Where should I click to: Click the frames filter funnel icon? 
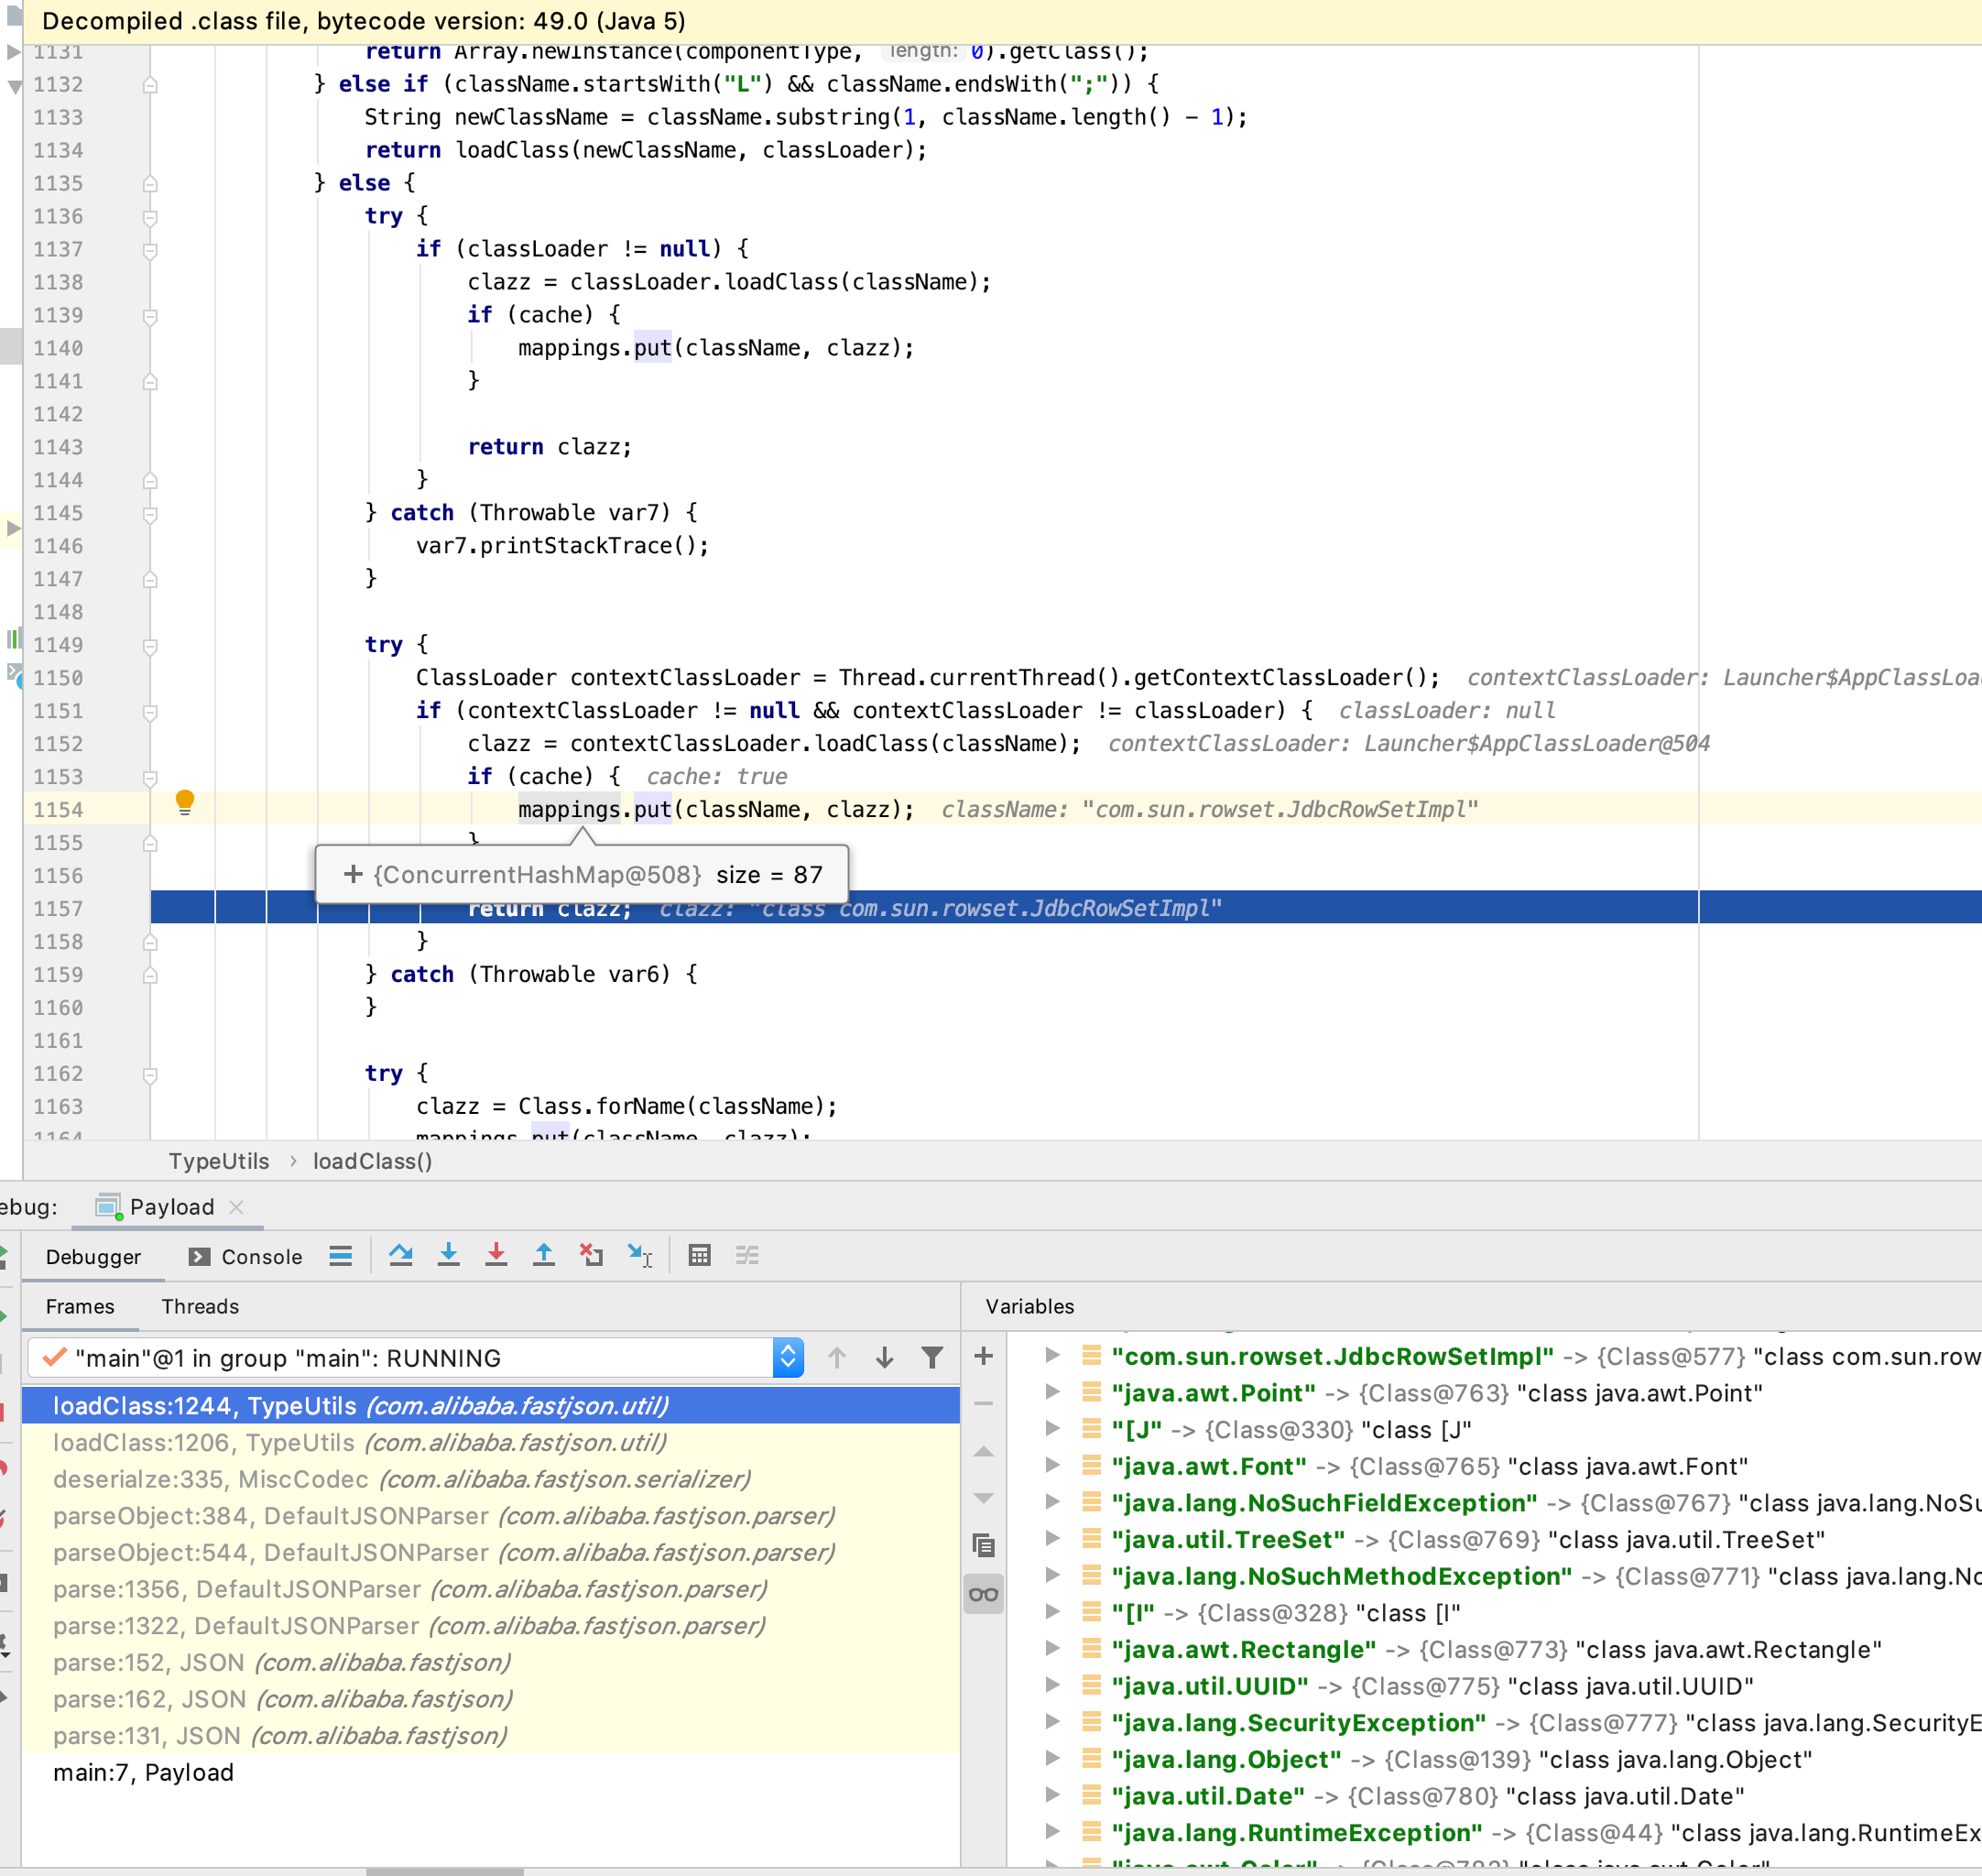[932, 1357]
